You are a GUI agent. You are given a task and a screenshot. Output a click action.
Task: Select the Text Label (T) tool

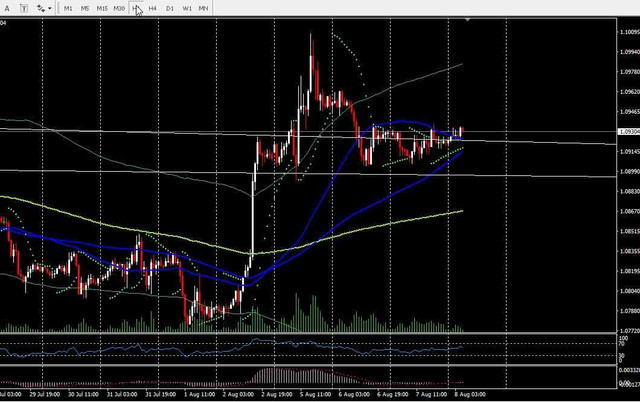tap(24, 8)
